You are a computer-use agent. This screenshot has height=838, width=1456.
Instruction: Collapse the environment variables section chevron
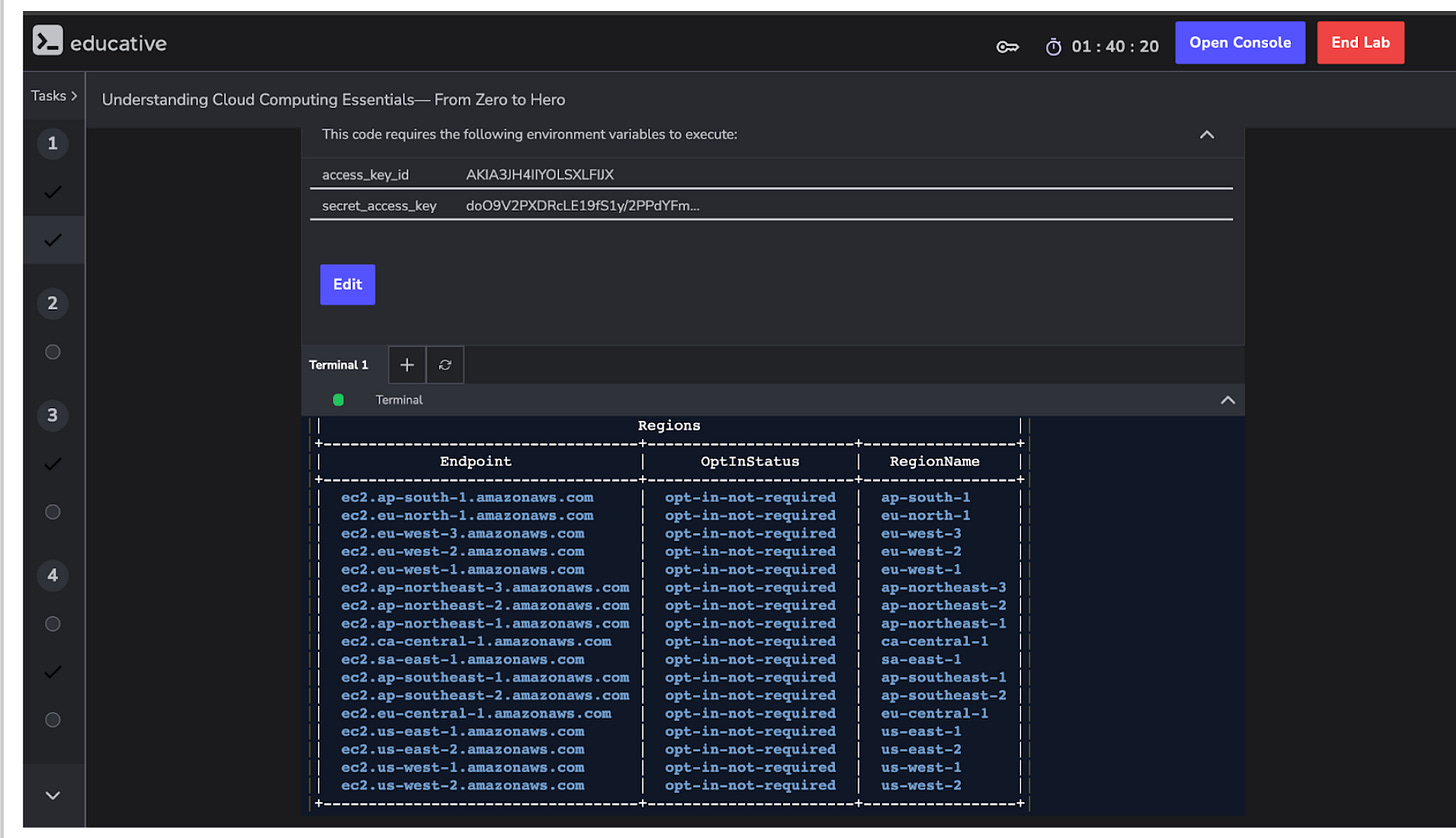1207,134
